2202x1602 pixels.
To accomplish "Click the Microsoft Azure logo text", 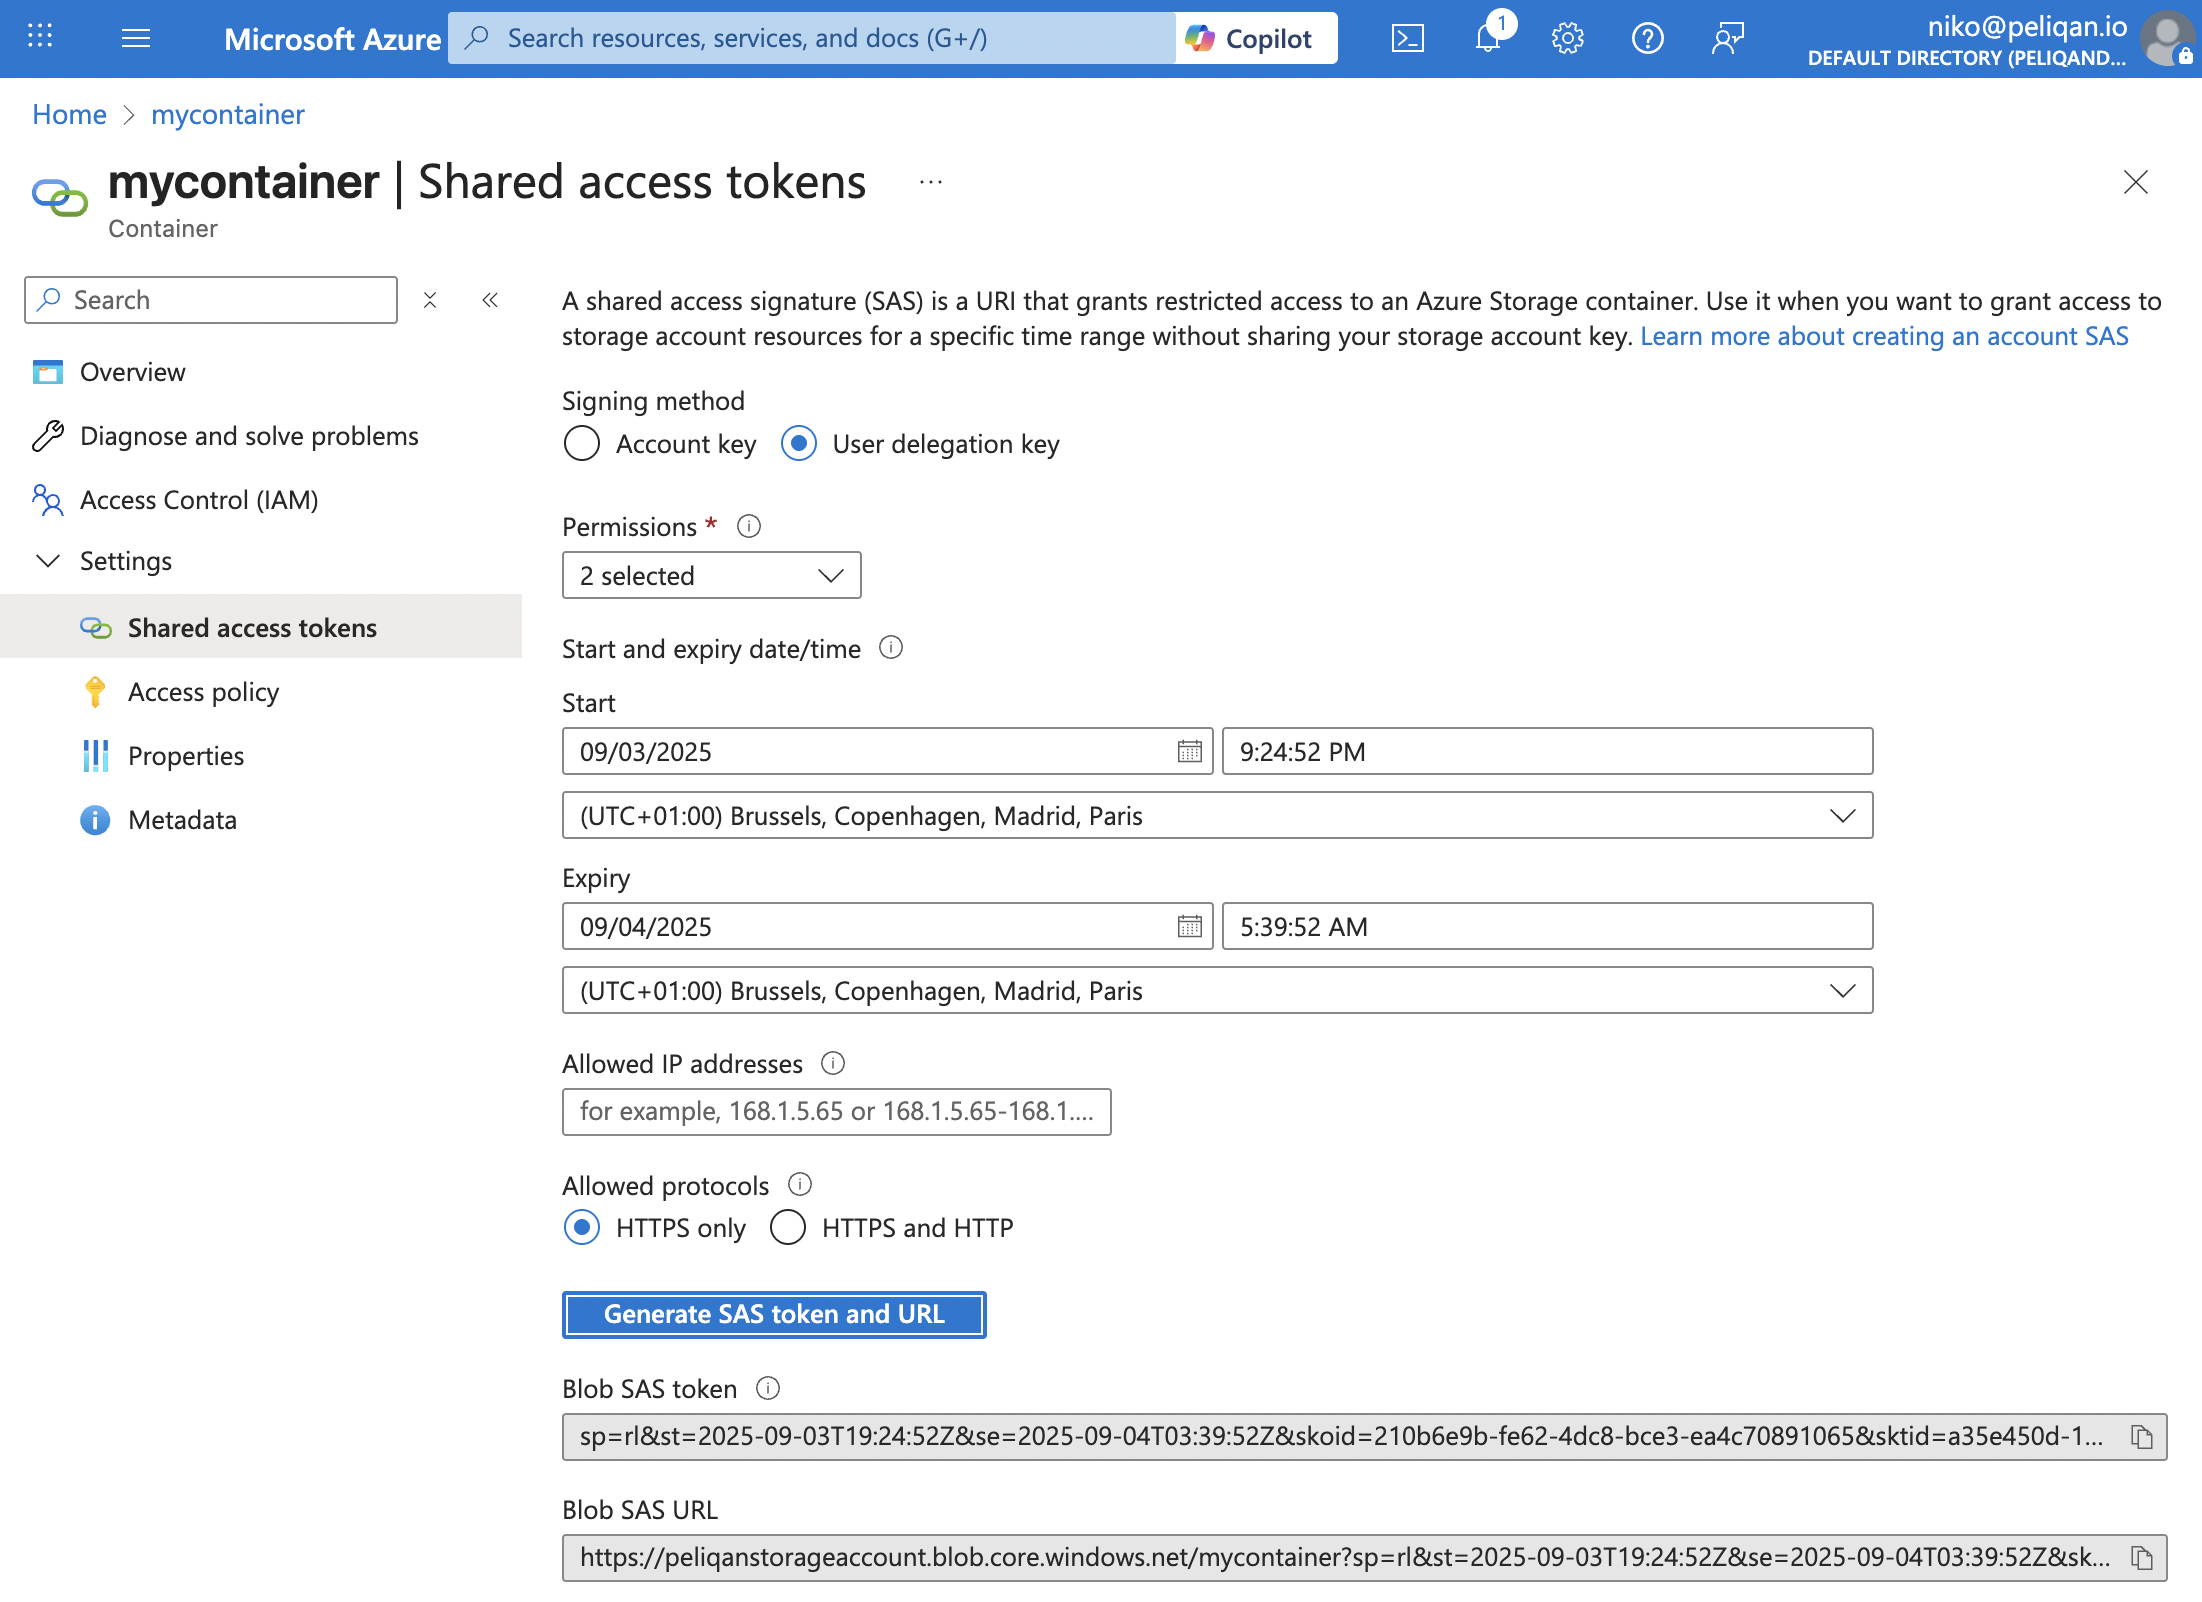I will [332, 39].
